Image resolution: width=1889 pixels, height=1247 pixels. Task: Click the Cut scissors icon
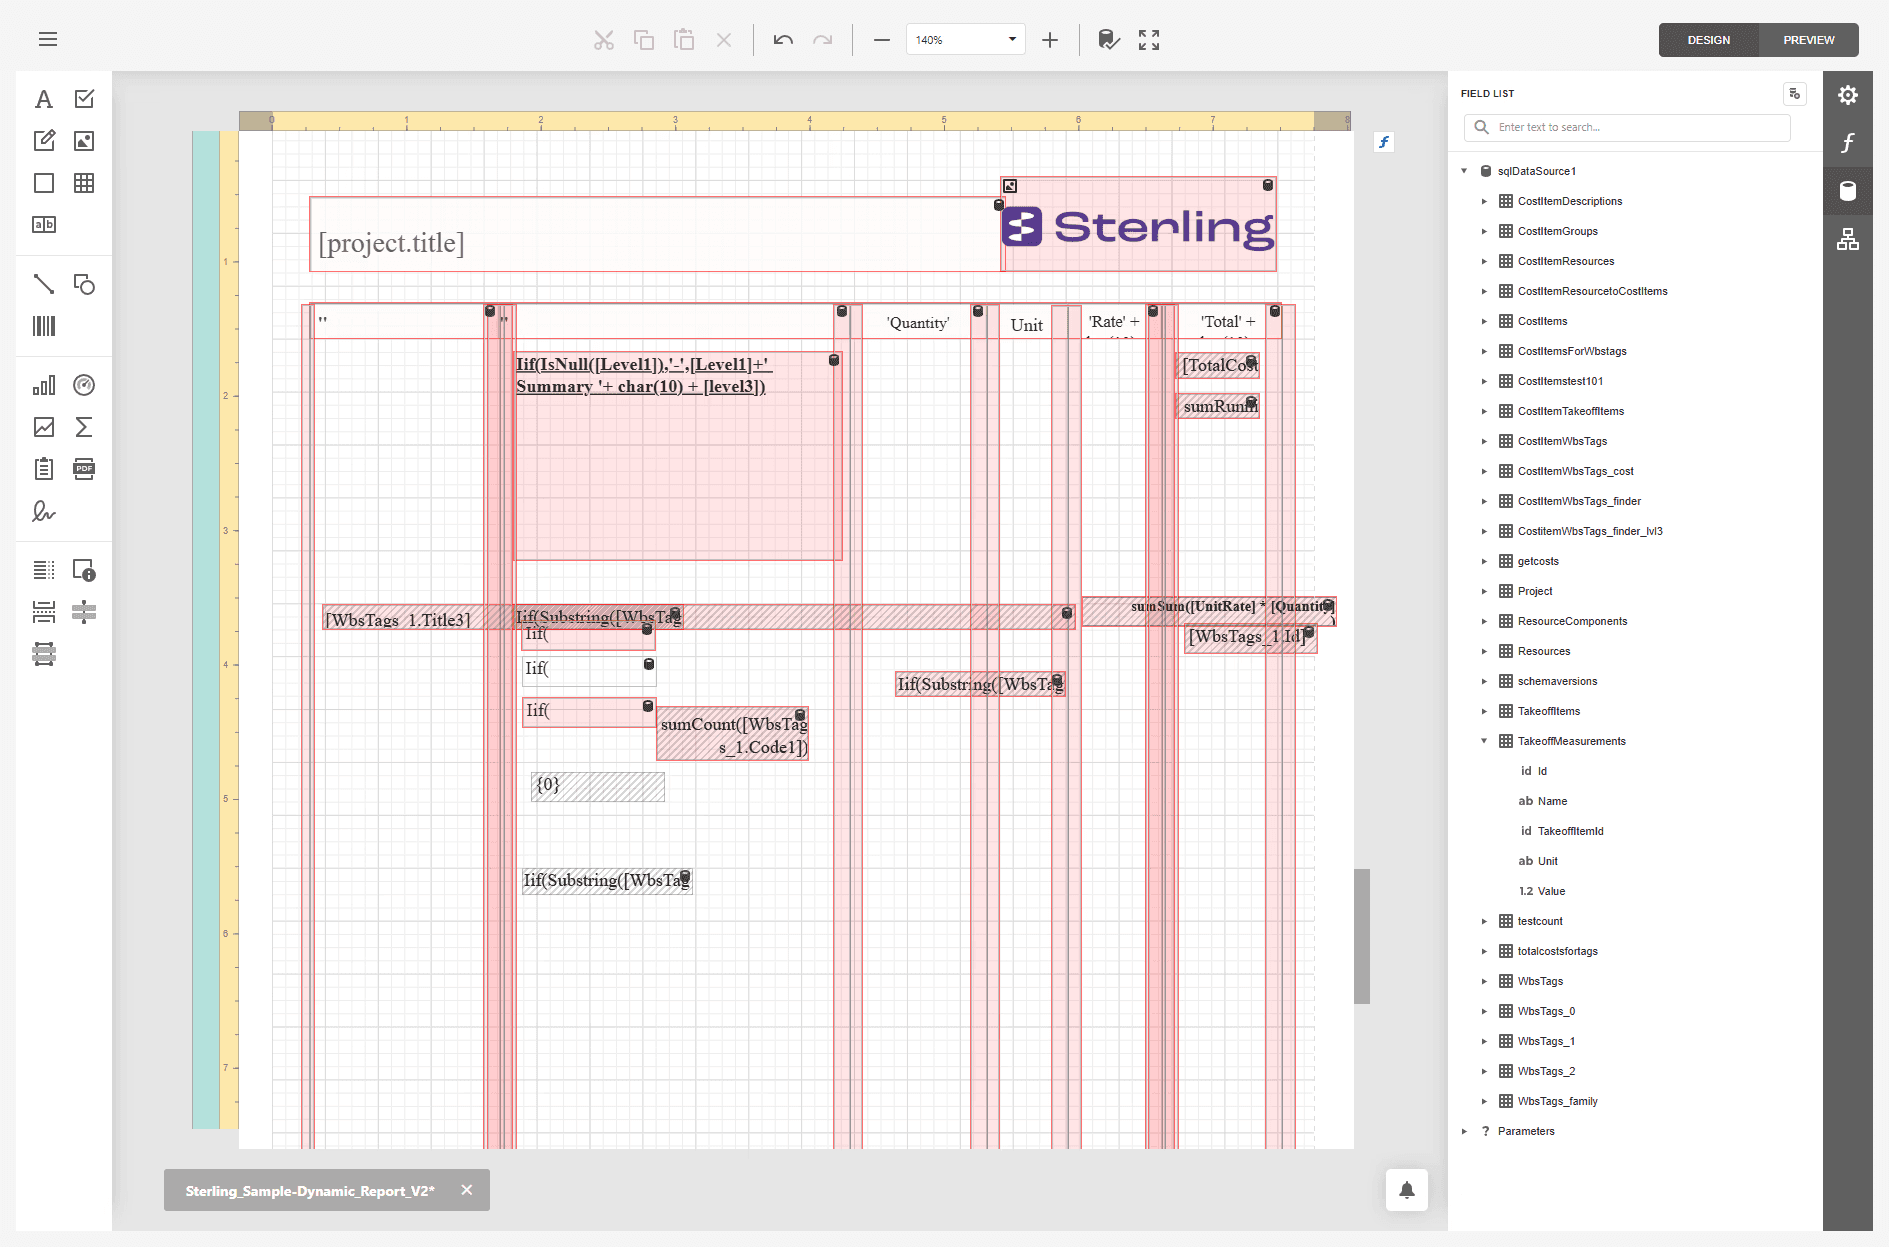(604, 40)
